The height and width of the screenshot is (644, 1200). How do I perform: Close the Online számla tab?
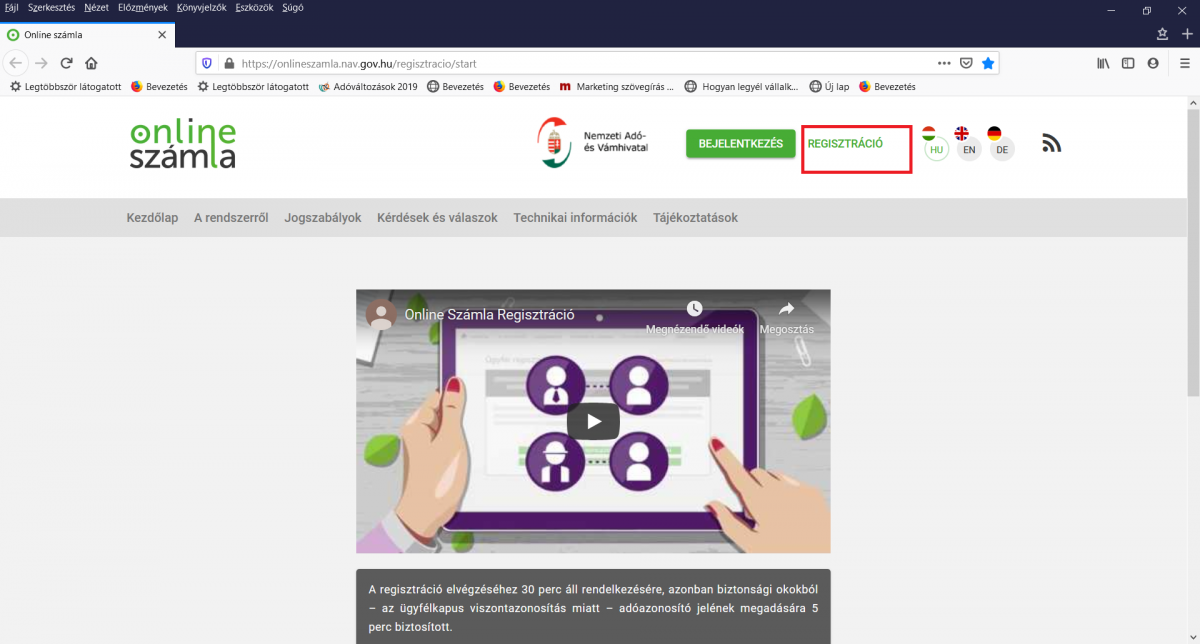pyautogui.click(x=163, y=34)
